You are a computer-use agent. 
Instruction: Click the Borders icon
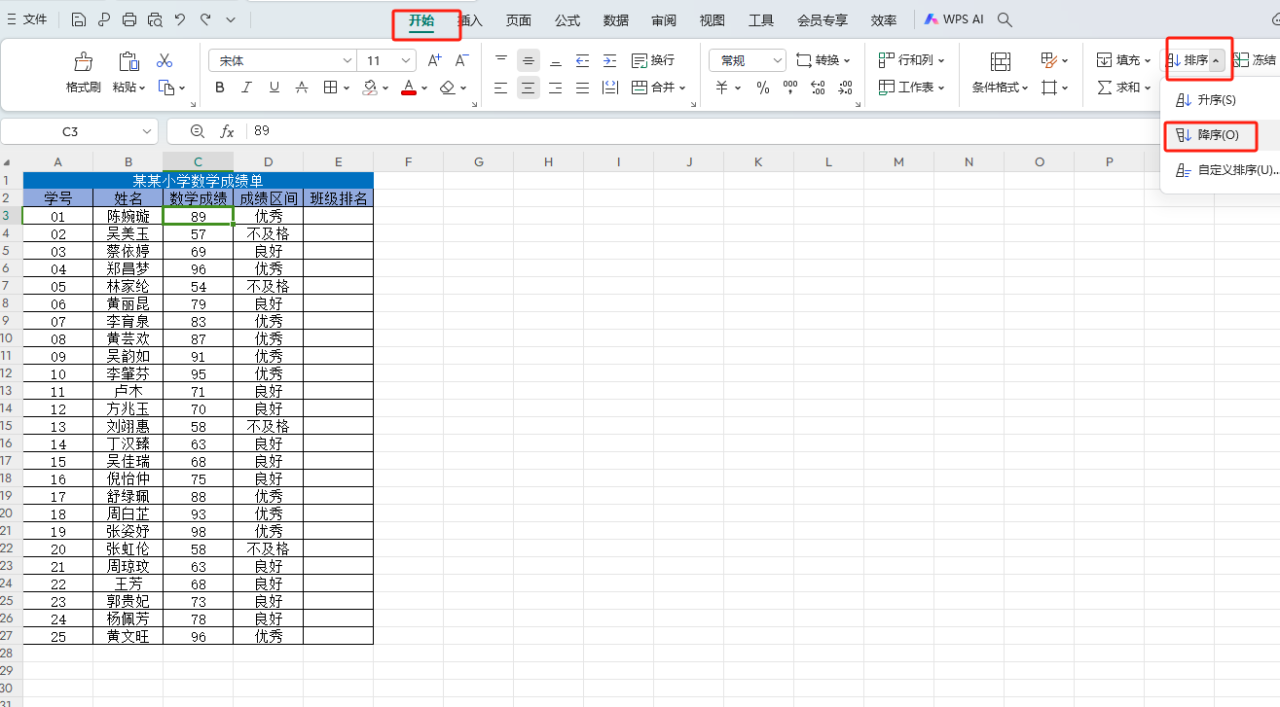point(330,88)
